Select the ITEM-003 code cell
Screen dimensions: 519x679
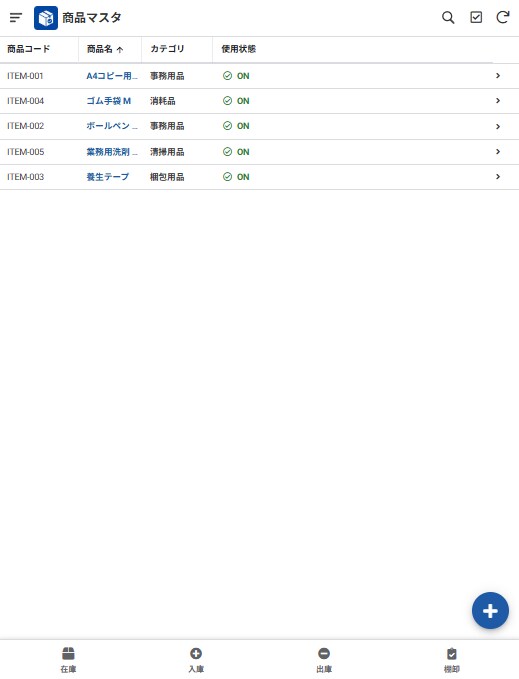click(26, 177)
